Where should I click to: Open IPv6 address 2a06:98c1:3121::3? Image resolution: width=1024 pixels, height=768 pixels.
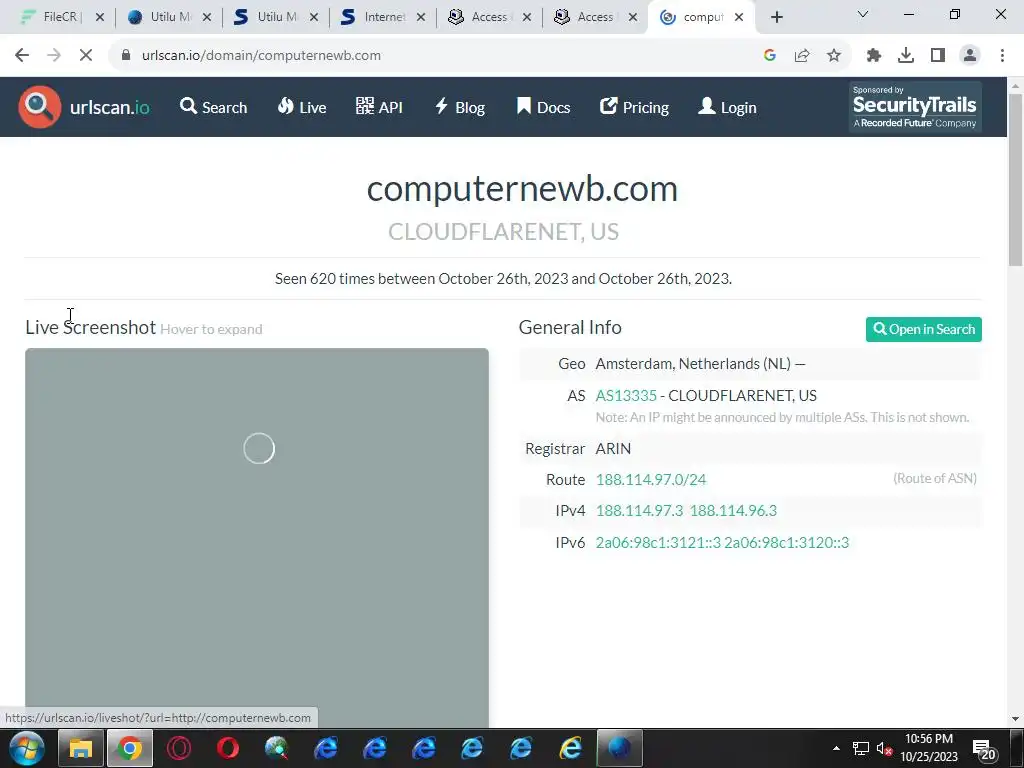point(658,543)
